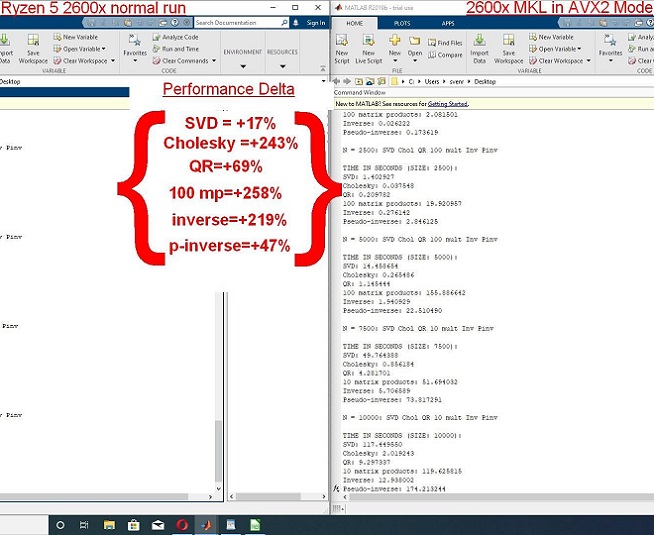
Task: Click the Sign In button
Action: 315,22
